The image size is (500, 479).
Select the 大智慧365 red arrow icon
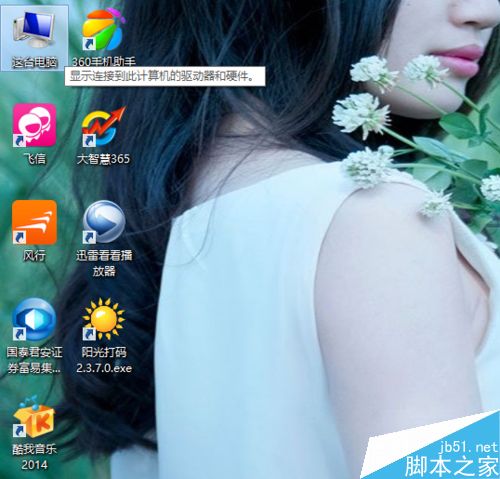point(104,127)
